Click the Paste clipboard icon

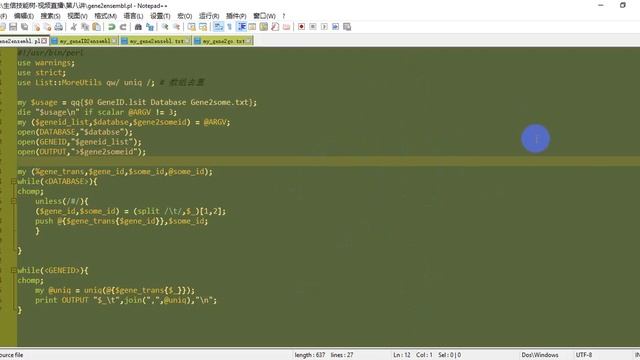[97, 27]
